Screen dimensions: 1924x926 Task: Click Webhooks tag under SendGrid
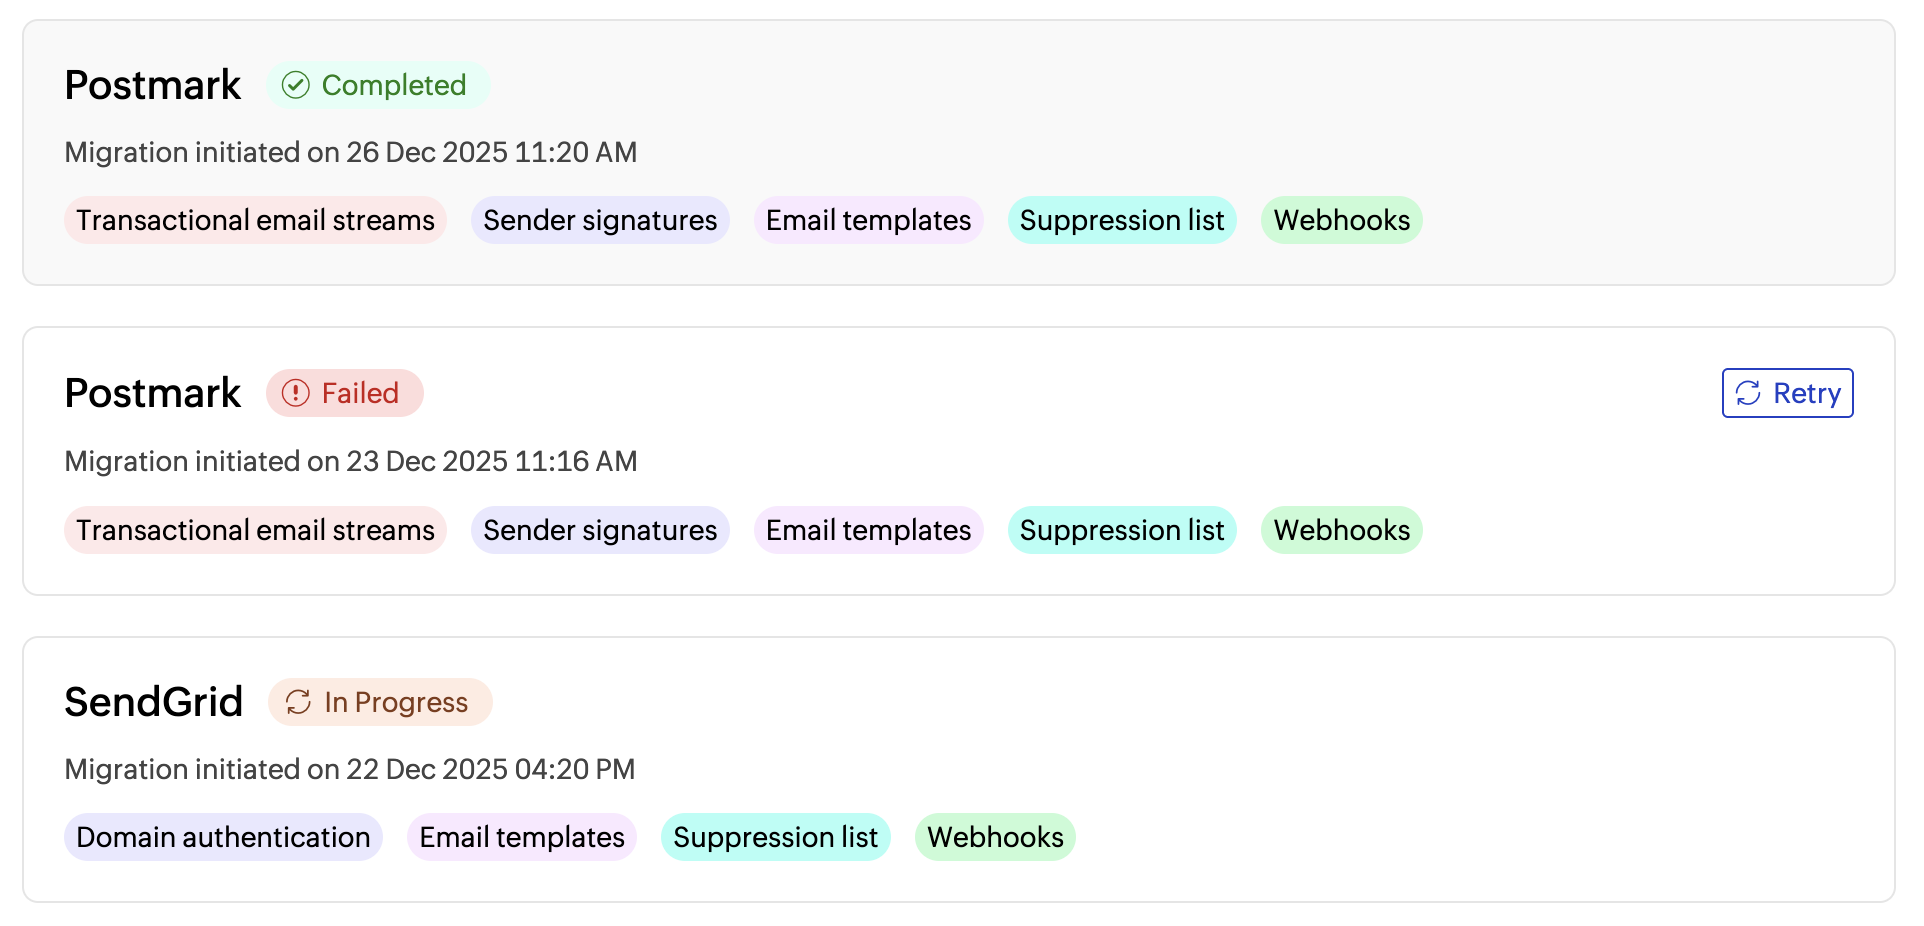[x=995, y=837]
